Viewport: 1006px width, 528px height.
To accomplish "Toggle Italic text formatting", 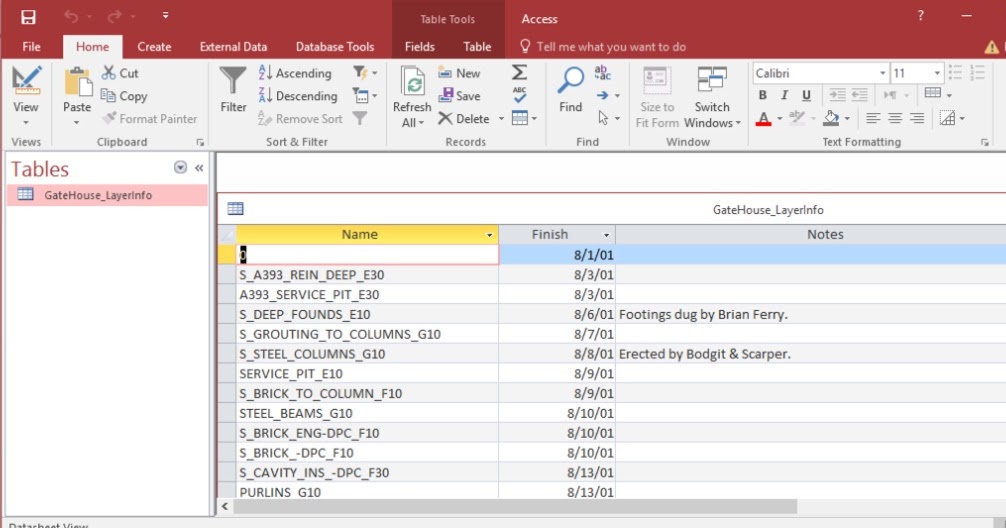I will click(x=784, y=96).
